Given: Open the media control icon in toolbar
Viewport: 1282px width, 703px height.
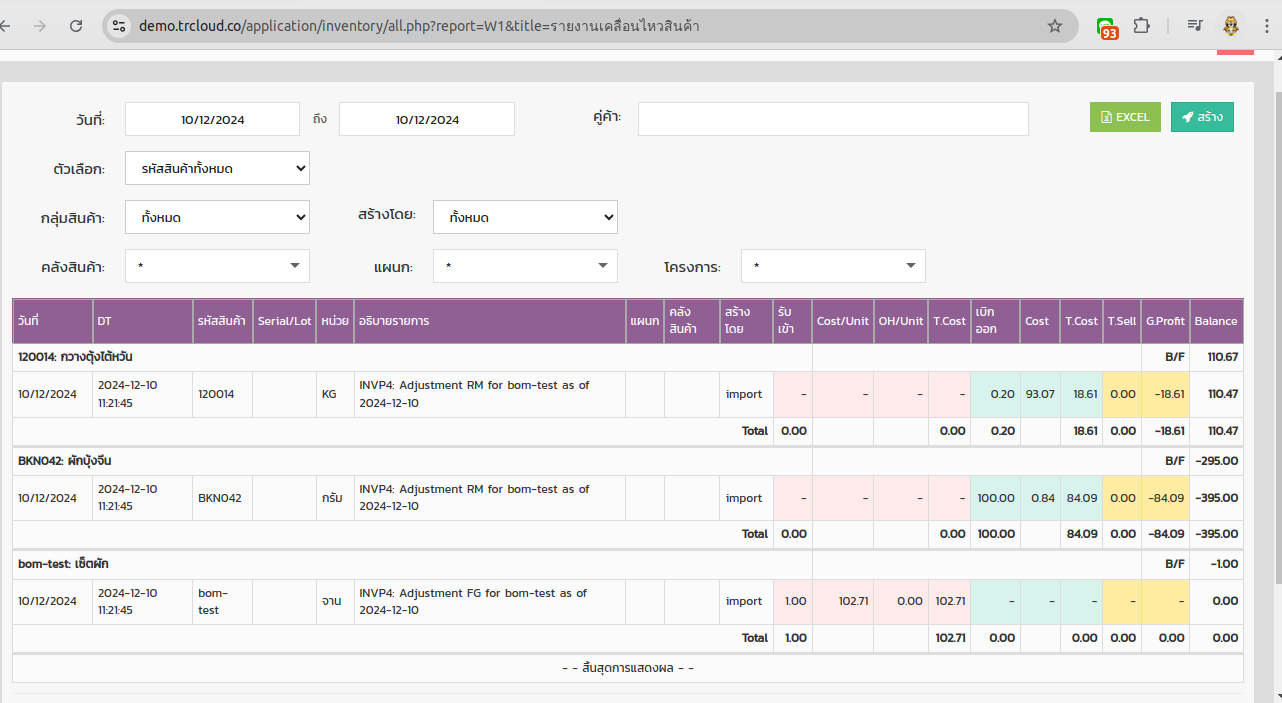Looking at the screenshot, I should pos(1195,26).
